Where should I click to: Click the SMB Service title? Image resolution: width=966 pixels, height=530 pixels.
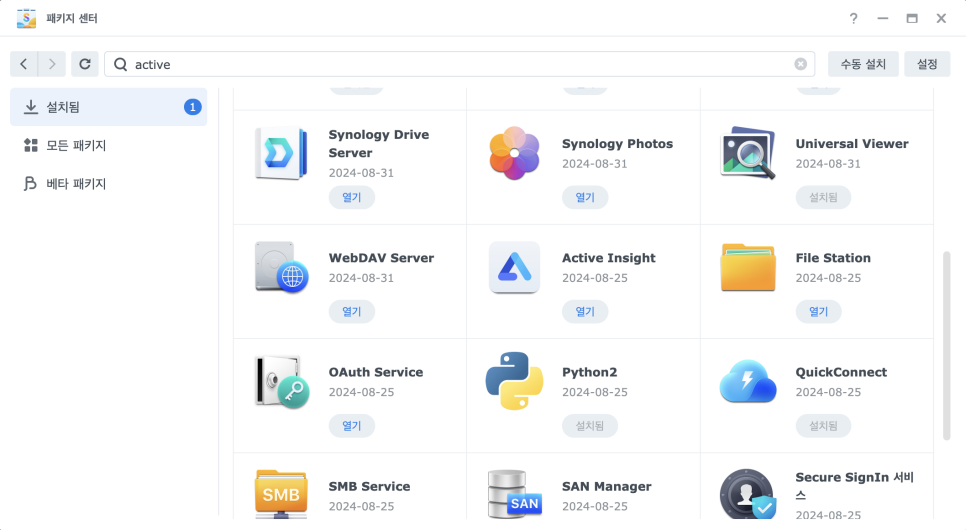tap(369, 486)
